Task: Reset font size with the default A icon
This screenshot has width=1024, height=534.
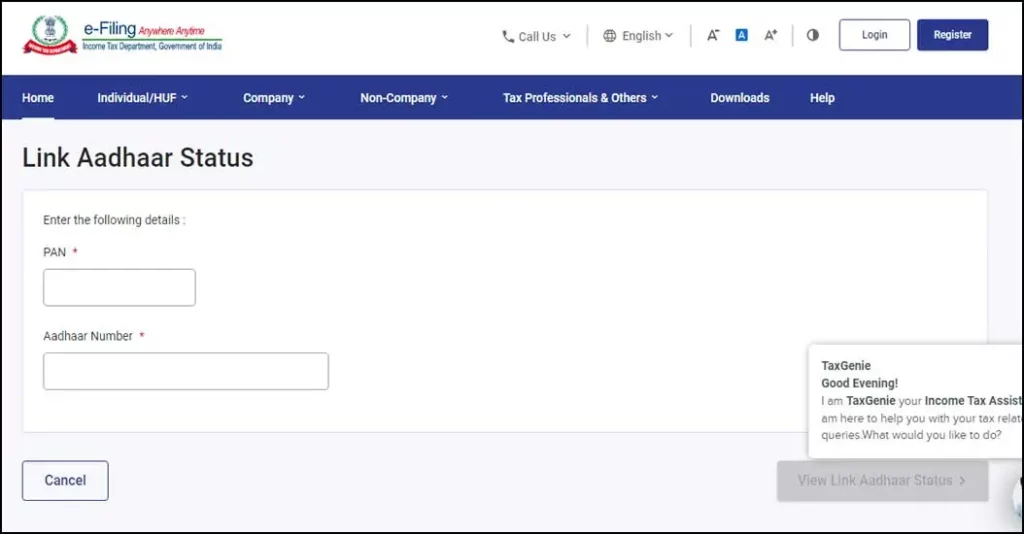Action: [x=741, y=35]
